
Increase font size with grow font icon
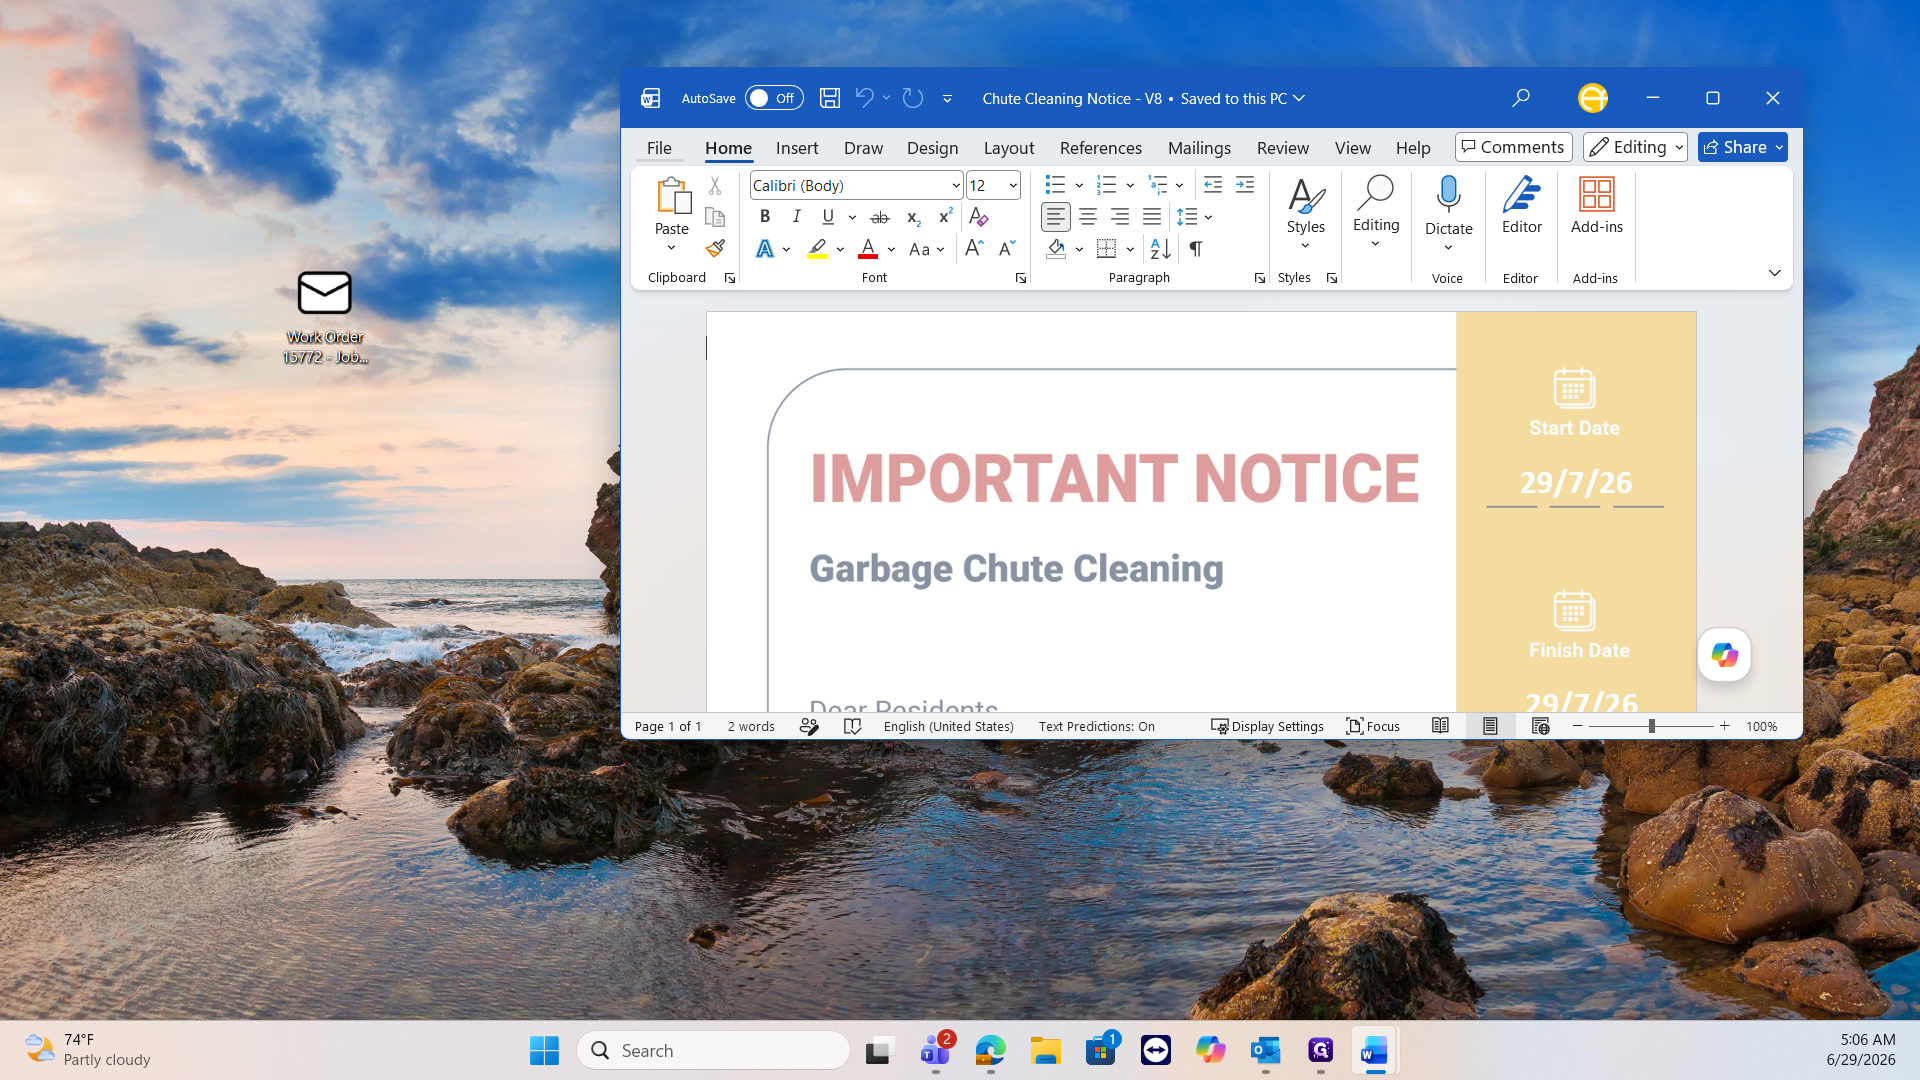pos(974,249)
